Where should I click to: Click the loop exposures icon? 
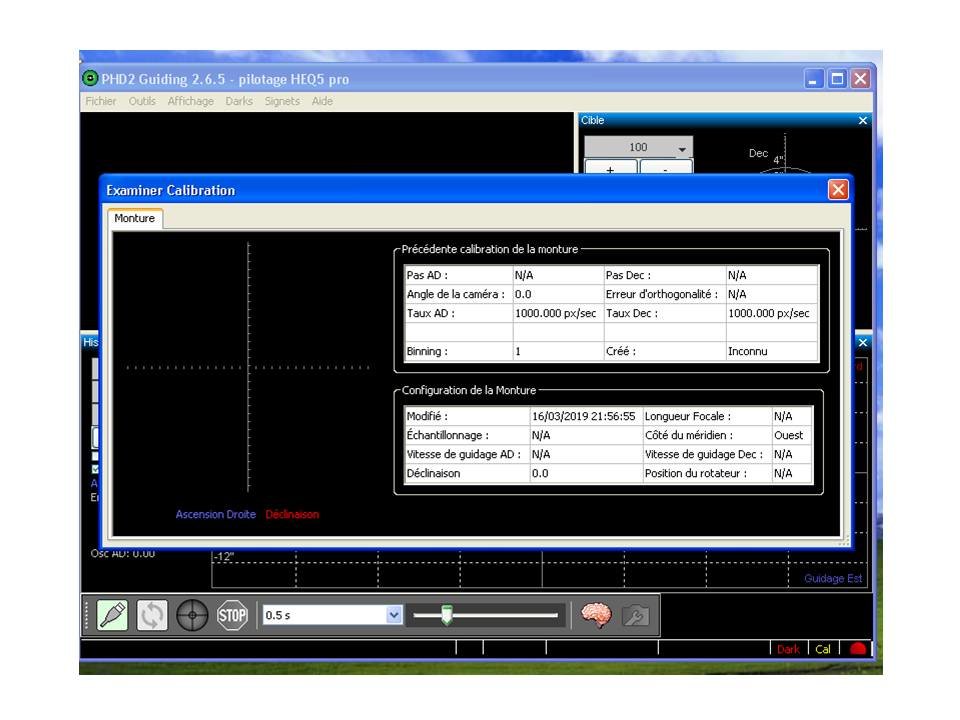click(x=152, y=615)
